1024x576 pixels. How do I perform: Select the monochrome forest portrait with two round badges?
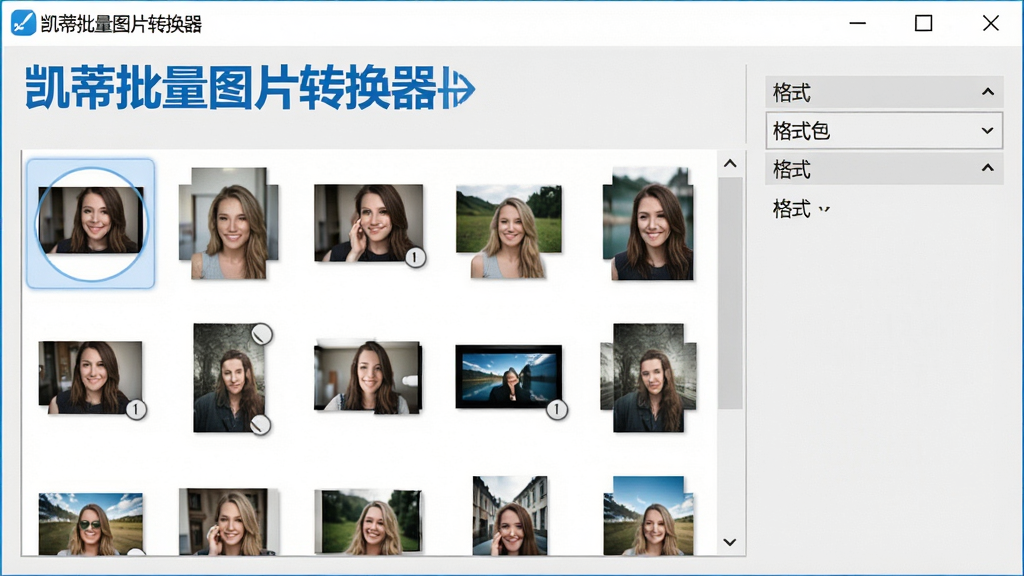coord(230,378)
